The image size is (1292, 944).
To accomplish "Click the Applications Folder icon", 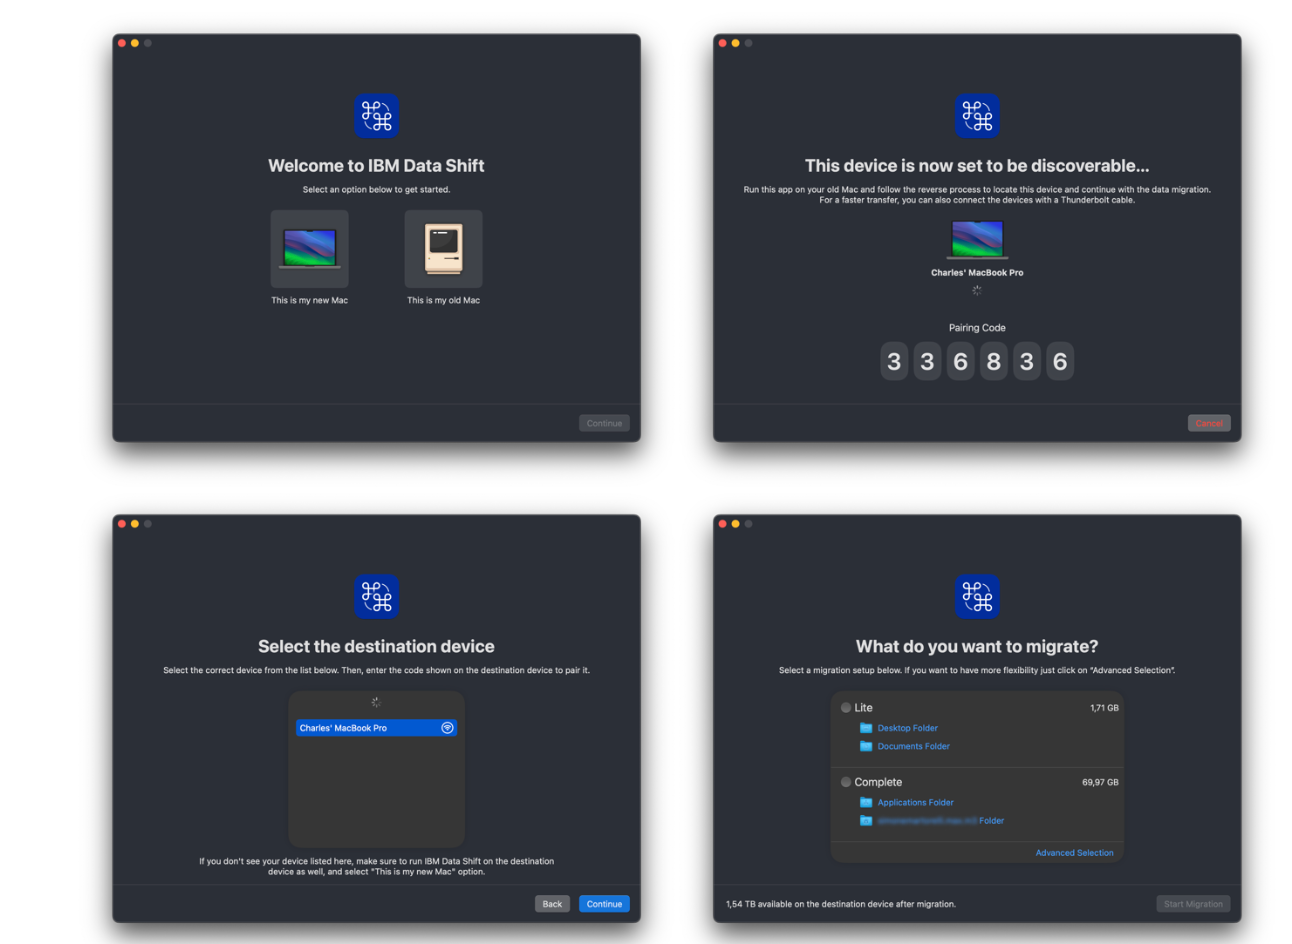I will (x=866, y=802).
